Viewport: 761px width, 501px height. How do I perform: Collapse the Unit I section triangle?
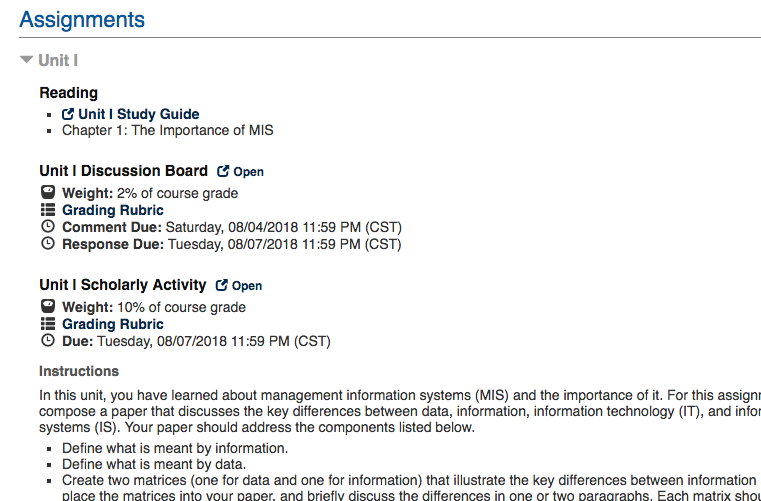(x=26, y=60)
